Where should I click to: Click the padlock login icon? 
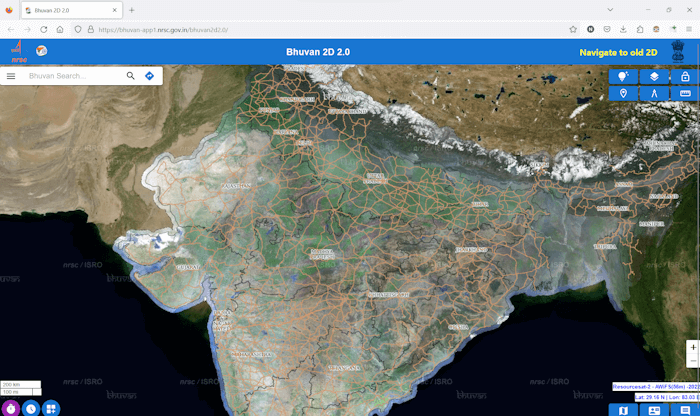point(685,76)
